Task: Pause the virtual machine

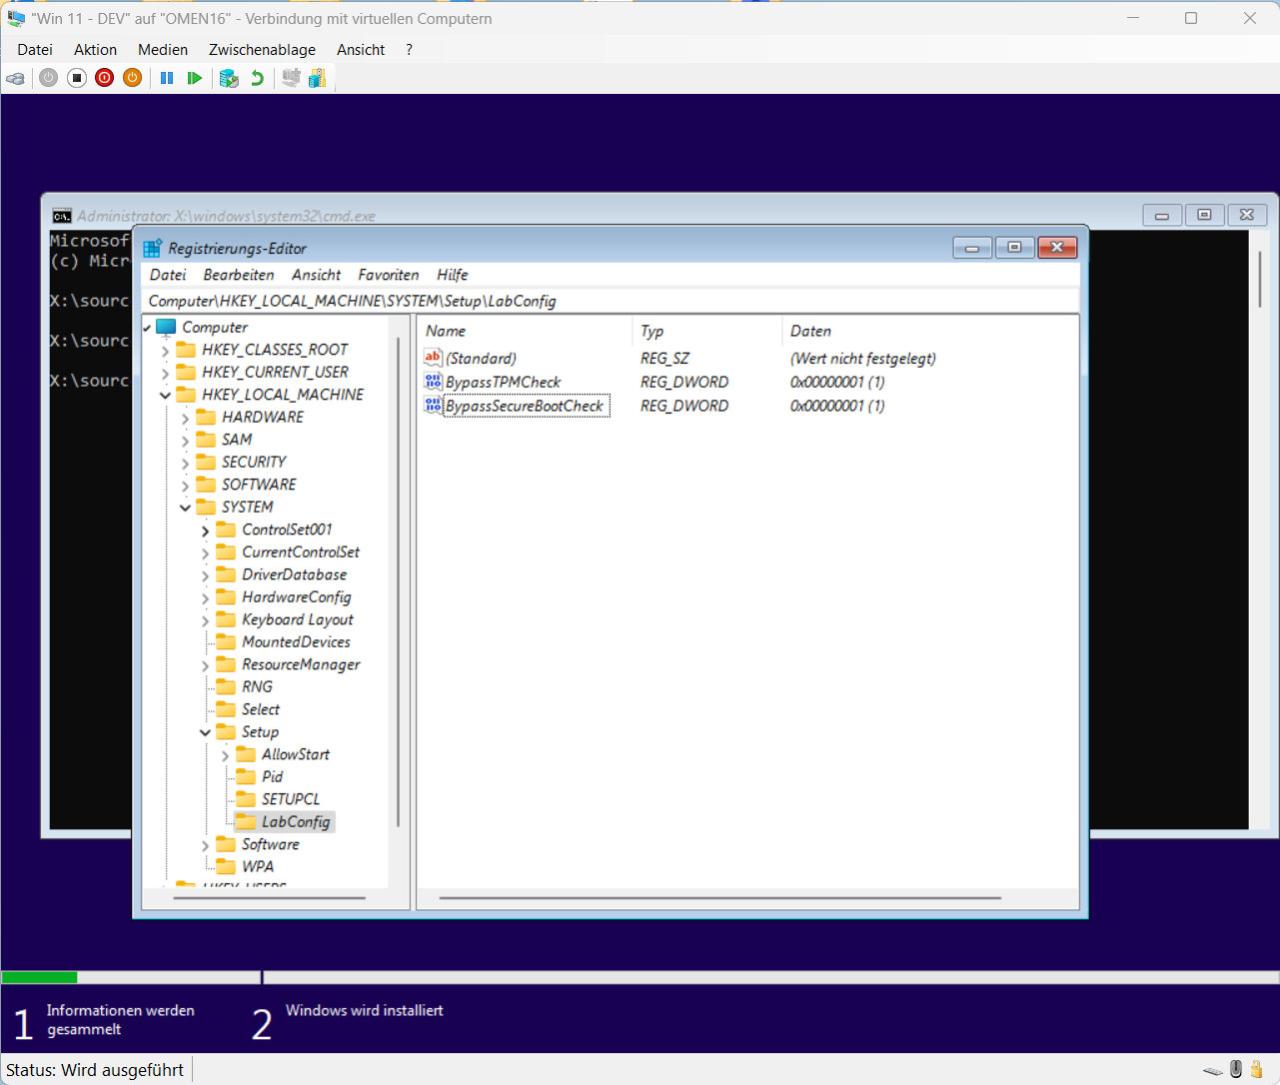Action: tap(167, 78)
